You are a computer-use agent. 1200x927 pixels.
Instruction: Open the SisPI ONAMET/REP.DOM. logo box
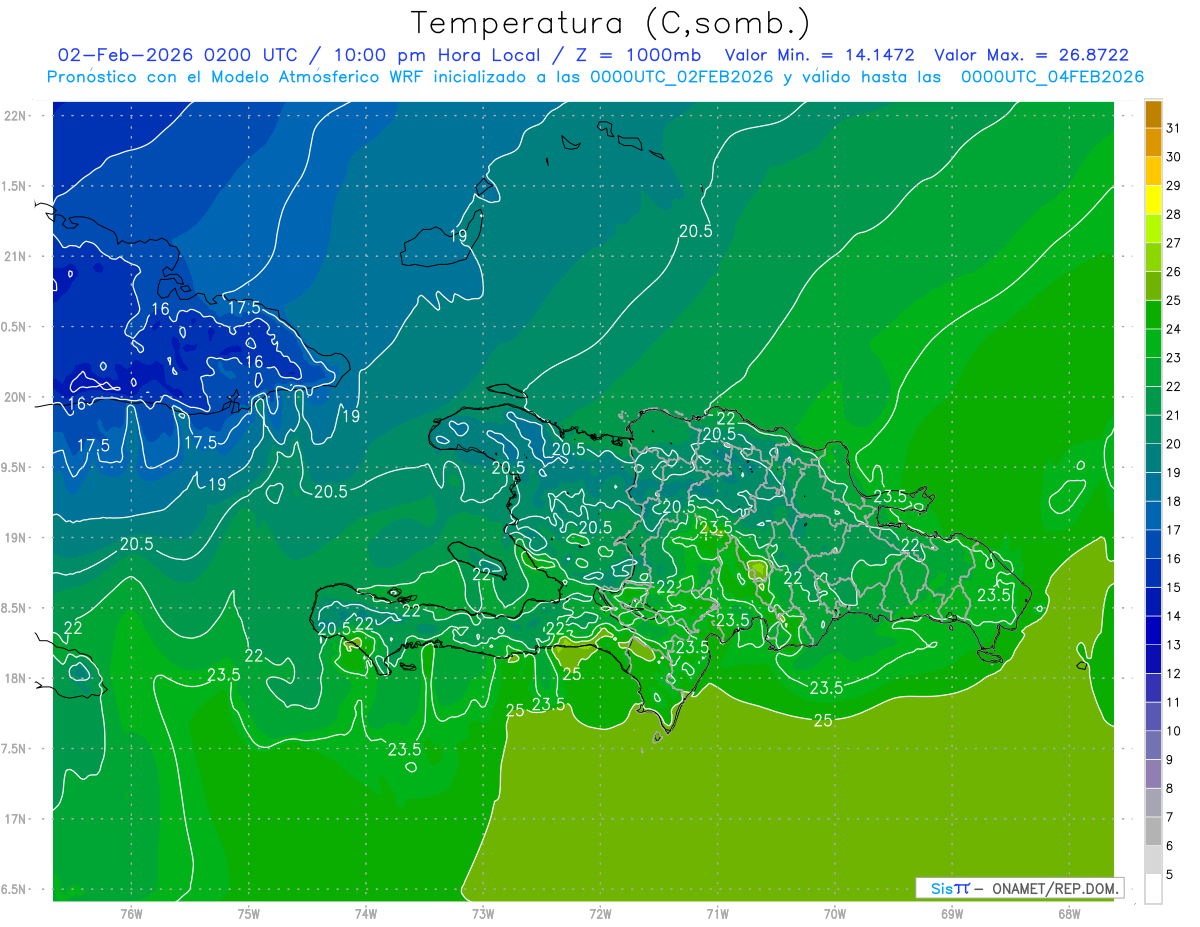pyautogui.click(x=1019, y=888)
